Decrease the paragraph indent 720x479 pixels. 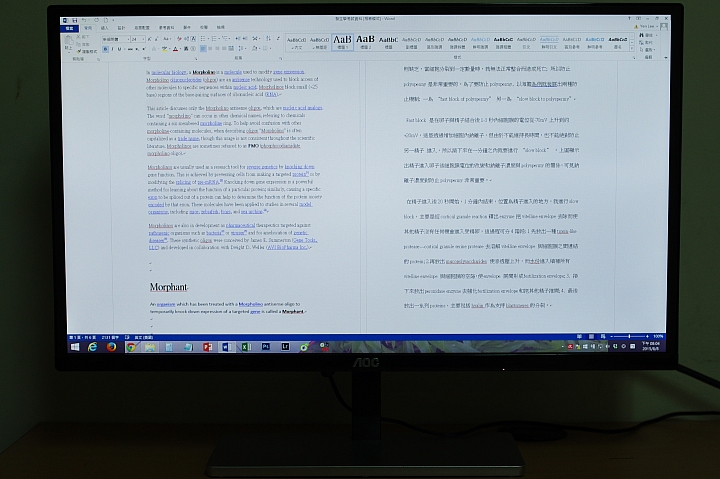click(x=237, y=39)
